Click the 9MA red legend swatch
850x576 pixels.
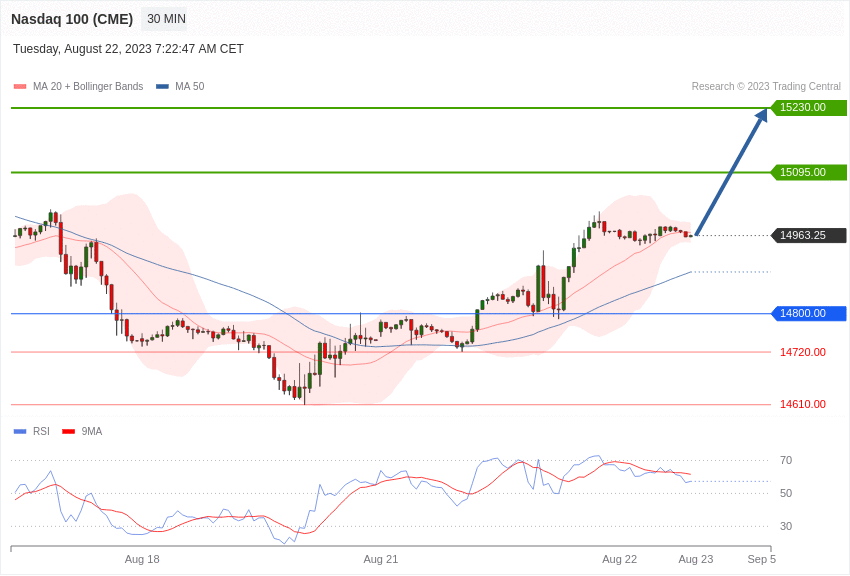(68, 431)
